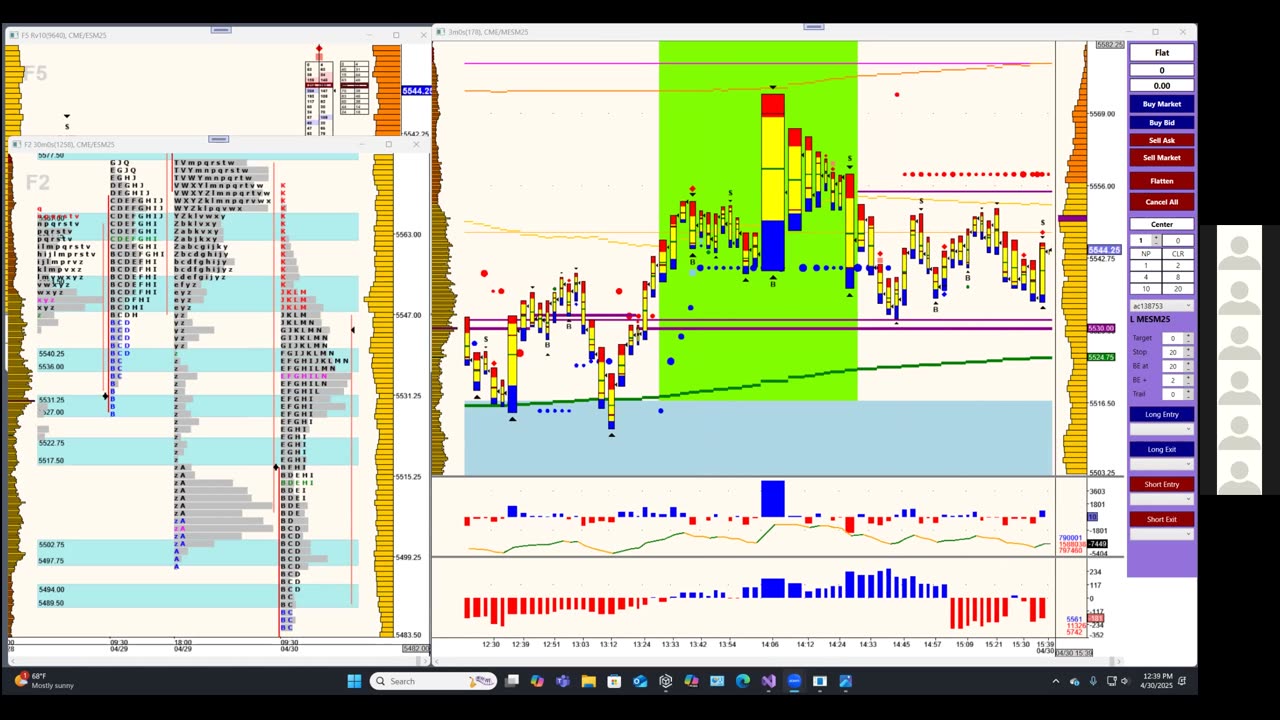Choose quantity preset 8
The height and width of the screenshot is (720, 1280).
tap(1178, 277)
